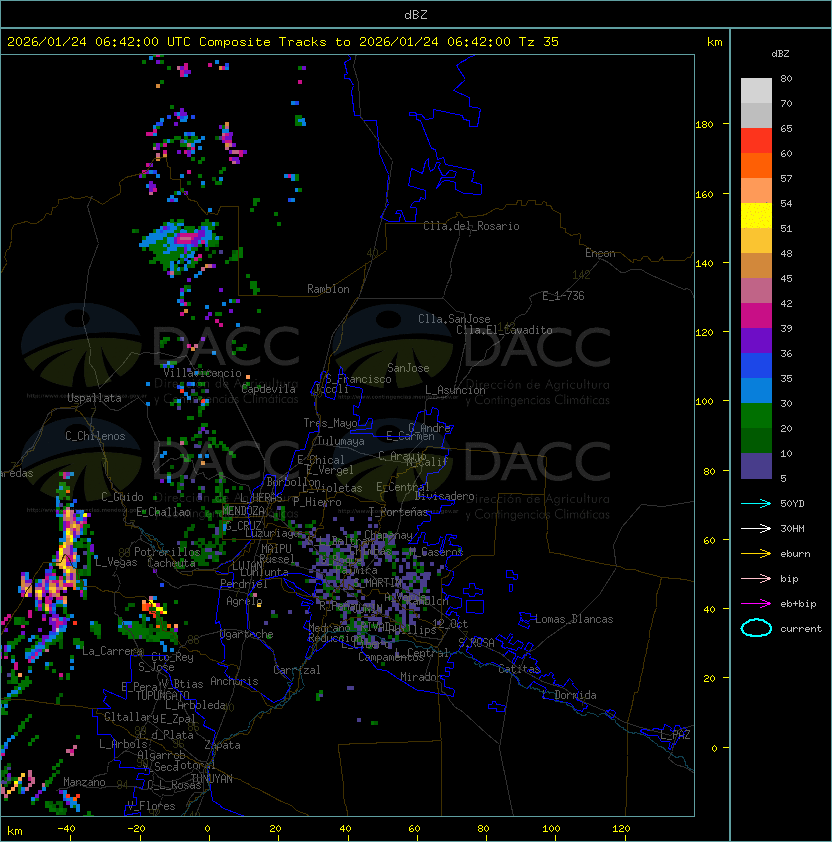
Task: Pick the magenta 39-42 dBZ swatch
Action: pyautogui.click(x=756, y=316)
